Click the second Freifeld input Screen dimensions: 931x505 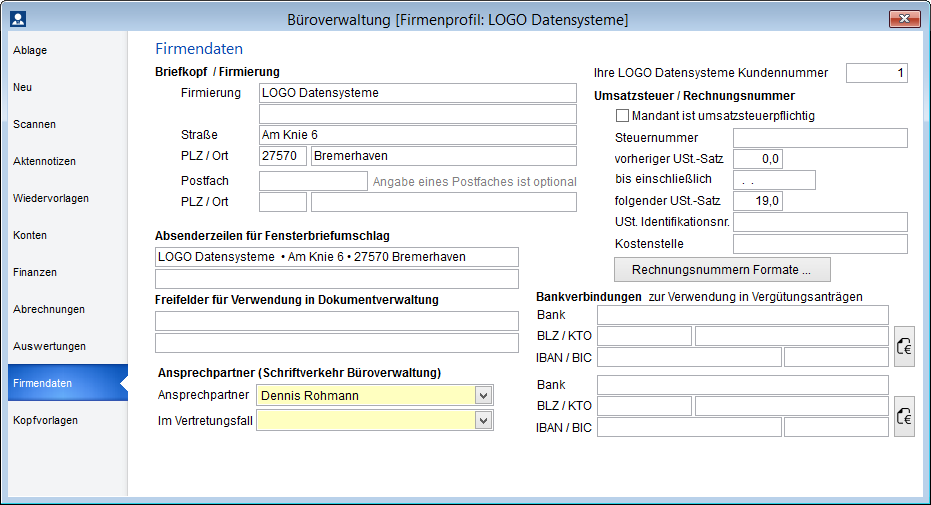337,343
